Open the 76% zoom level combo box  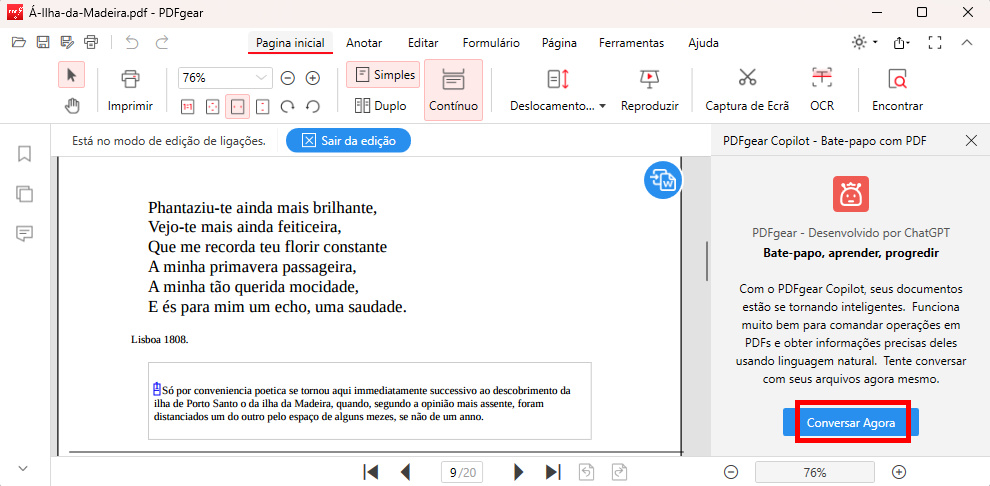tap(225, 78)
